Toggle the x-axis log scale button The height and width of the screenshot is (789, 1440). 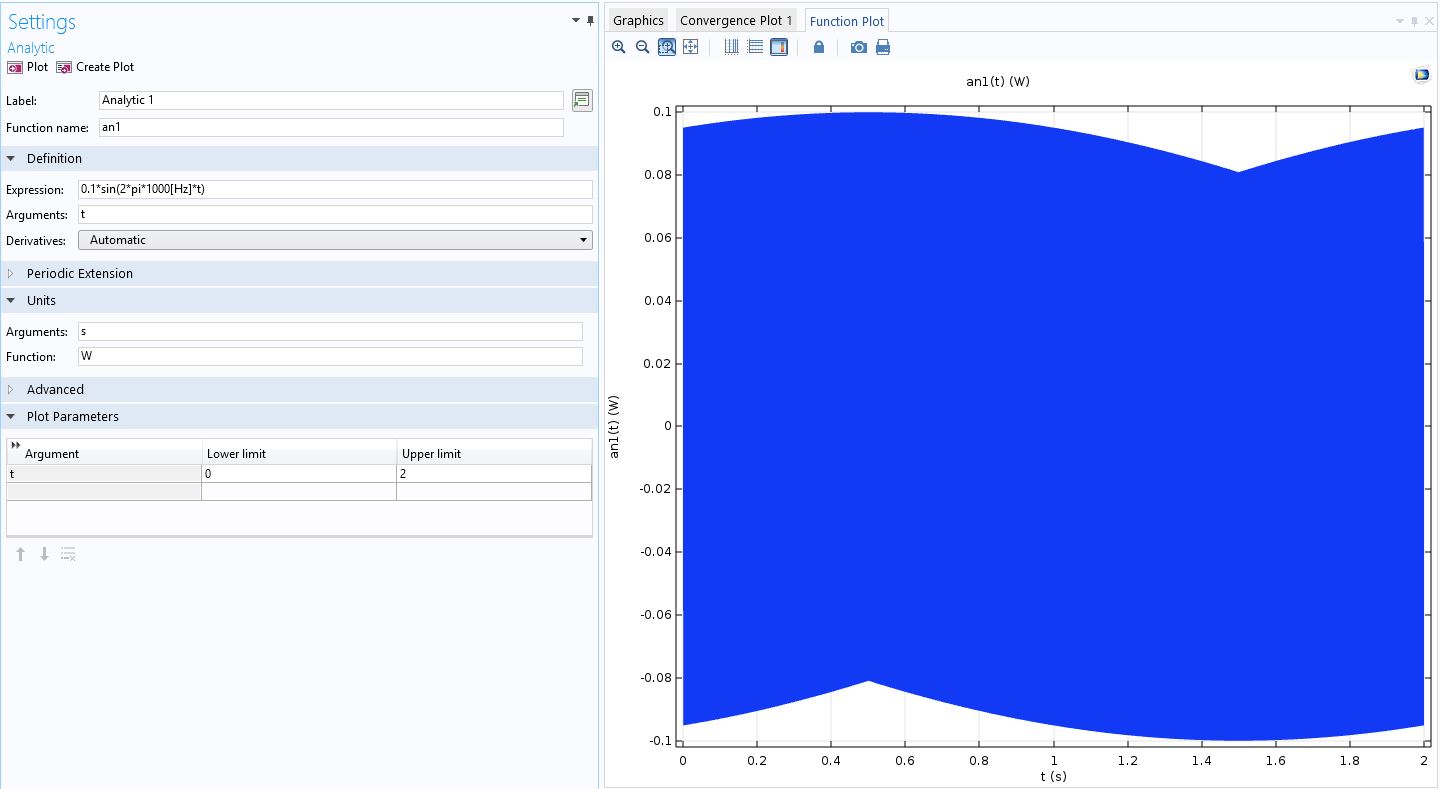pos(731,47)
